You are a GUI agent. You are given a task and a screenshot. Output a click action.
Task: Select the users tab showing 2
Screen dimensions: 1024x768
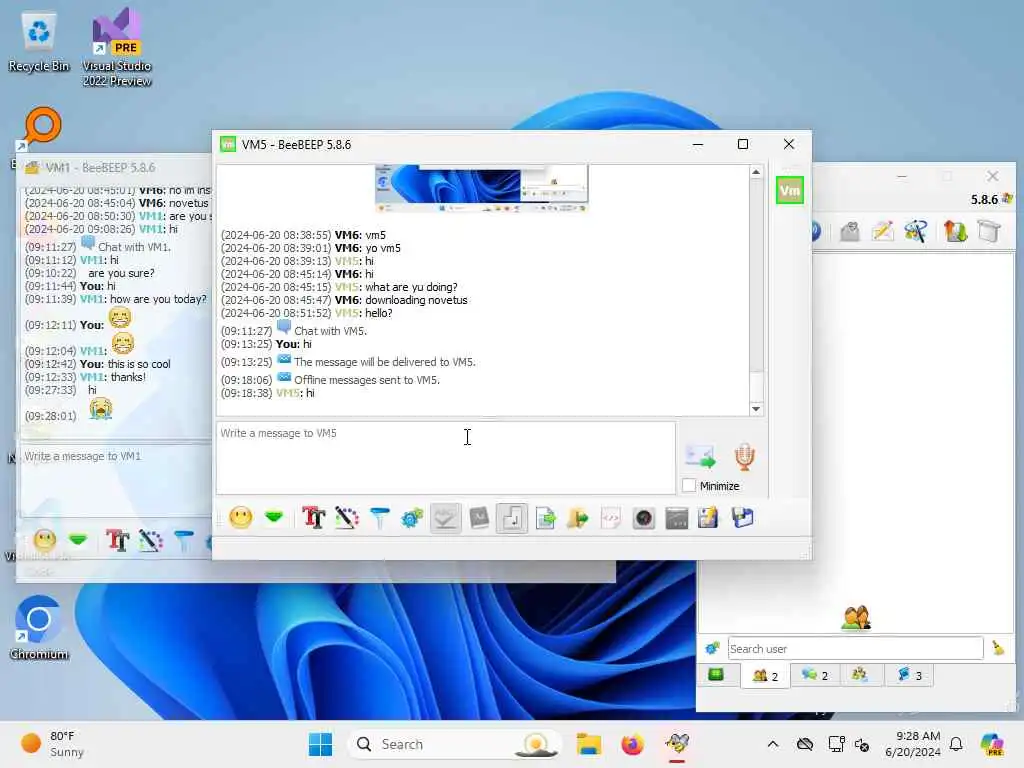765,675
